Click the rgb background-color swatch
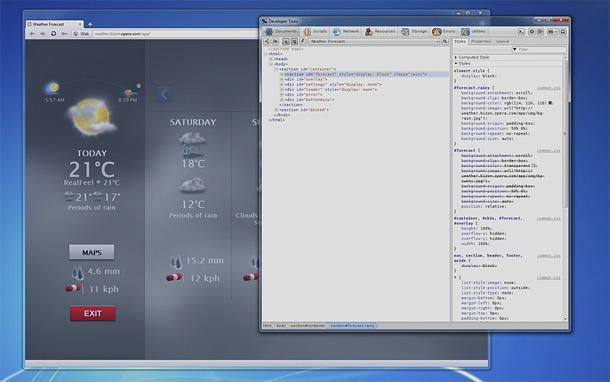Viewport: 610px width, 382px height. pos(550,103)
